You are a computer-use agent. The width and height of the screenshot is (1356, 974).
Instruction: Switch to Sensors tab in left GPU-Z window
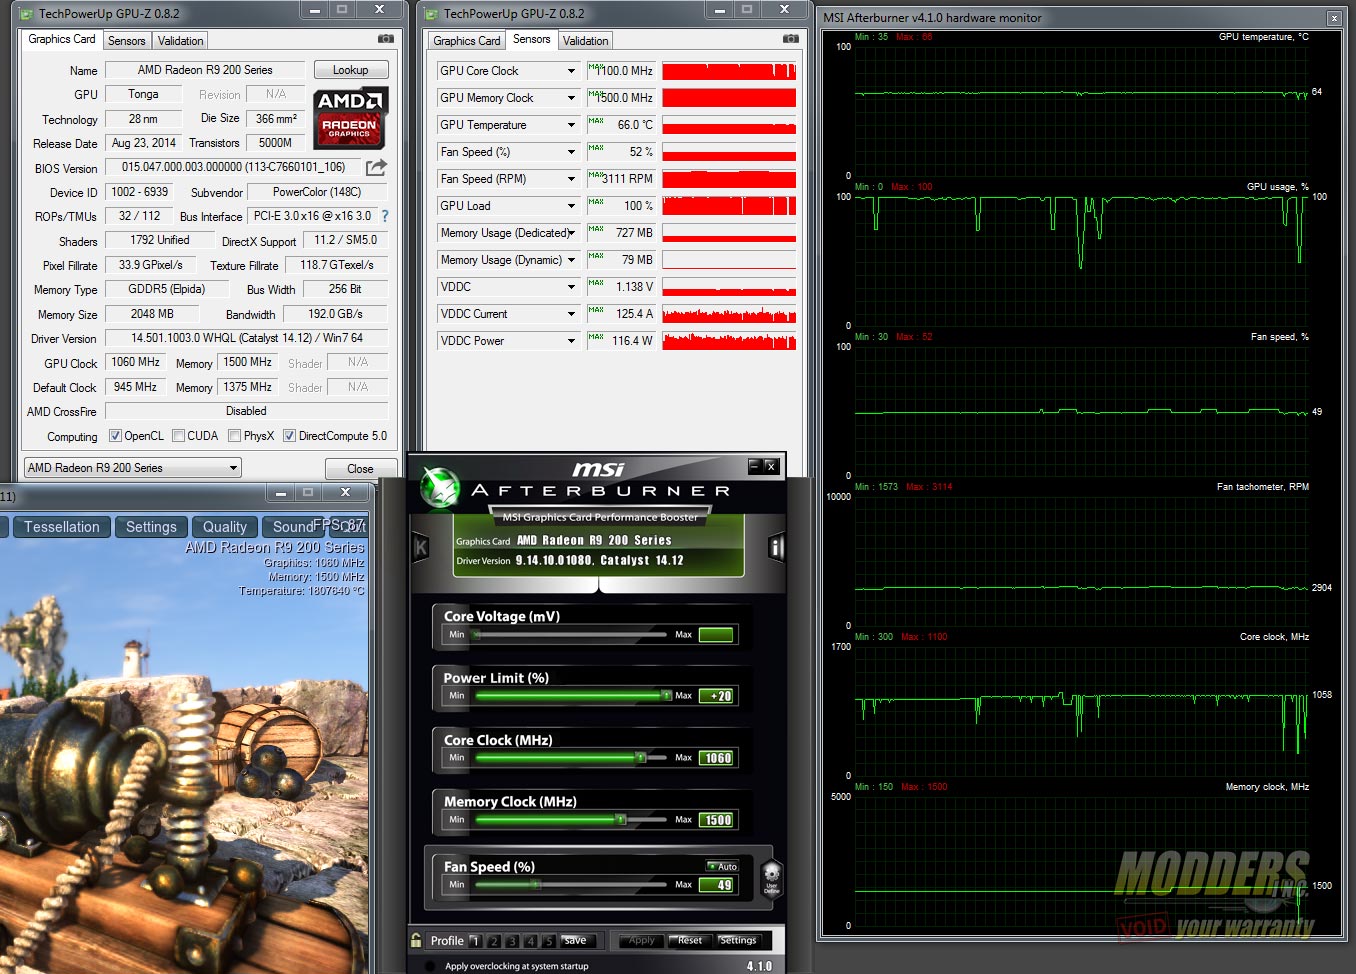tap(127, 41)
